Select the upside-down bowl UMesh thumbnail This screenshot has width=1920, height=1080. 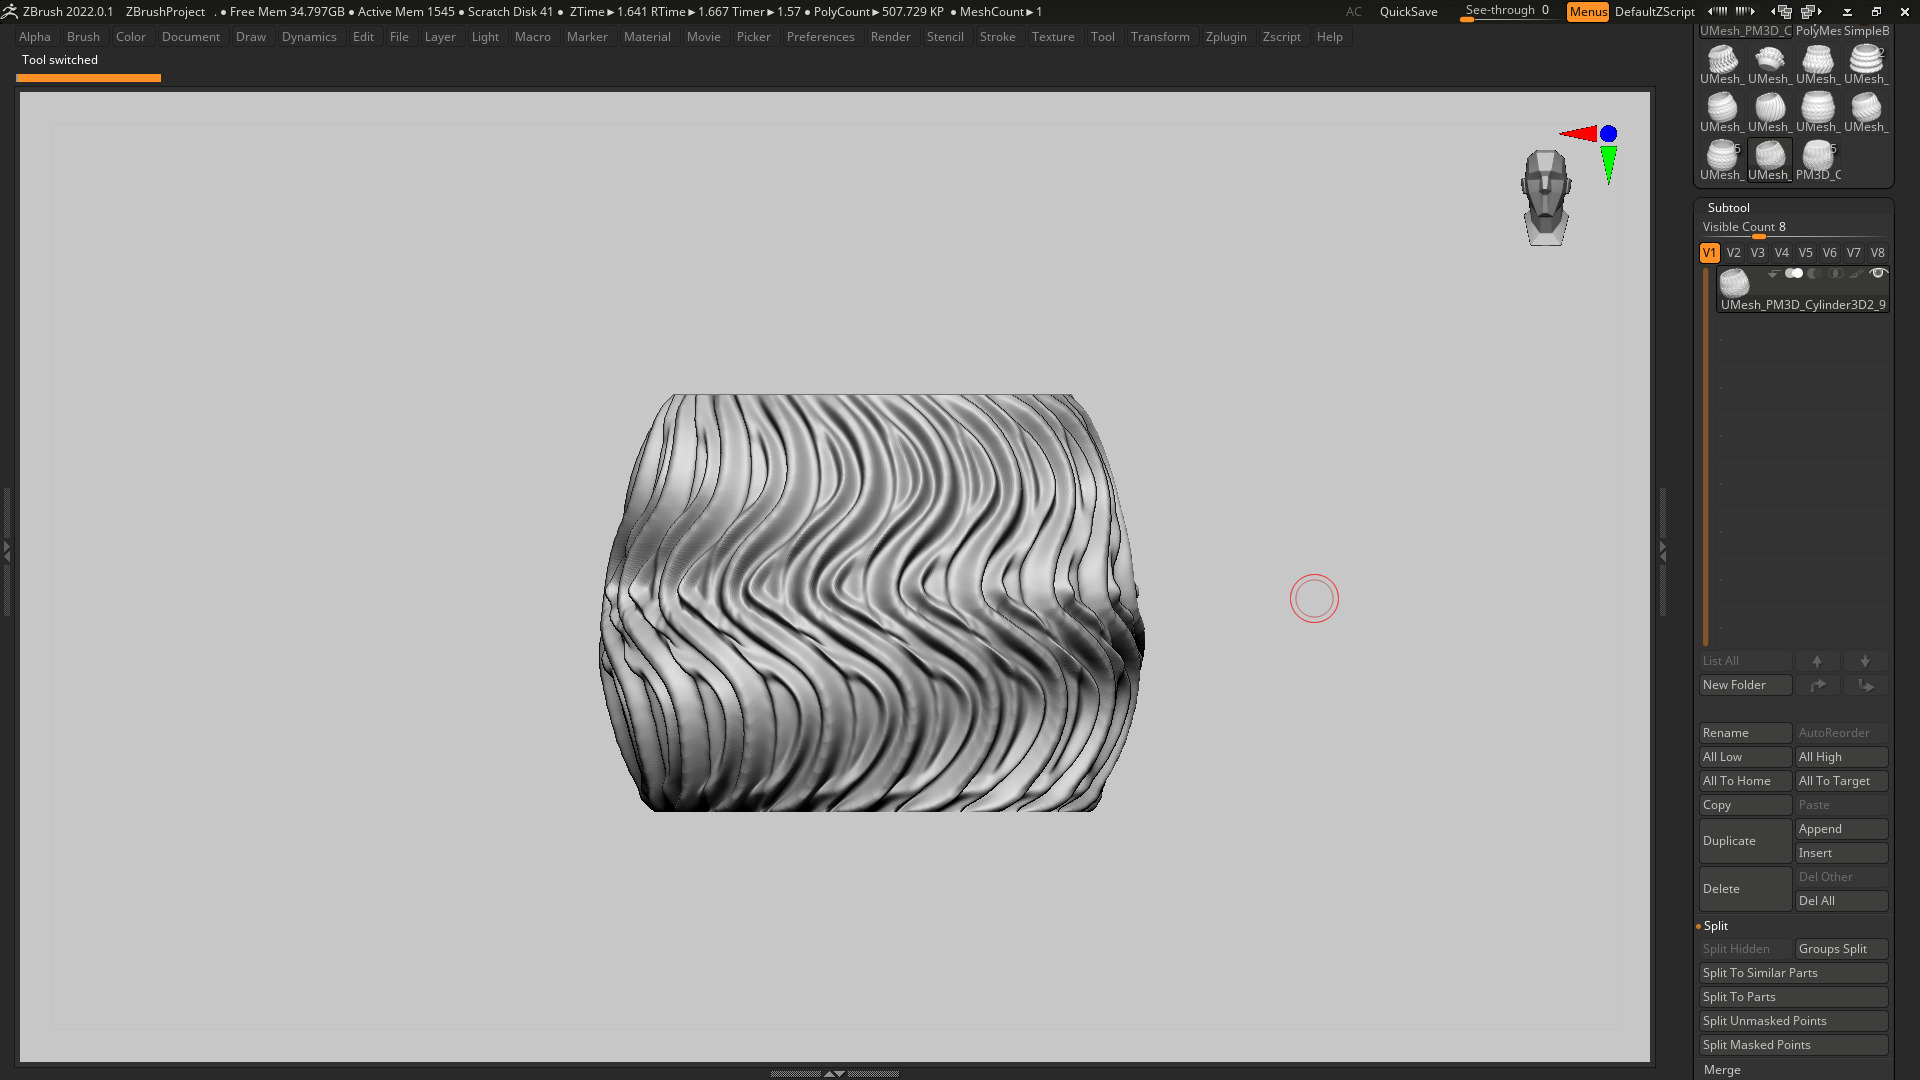pos(1770,64)
